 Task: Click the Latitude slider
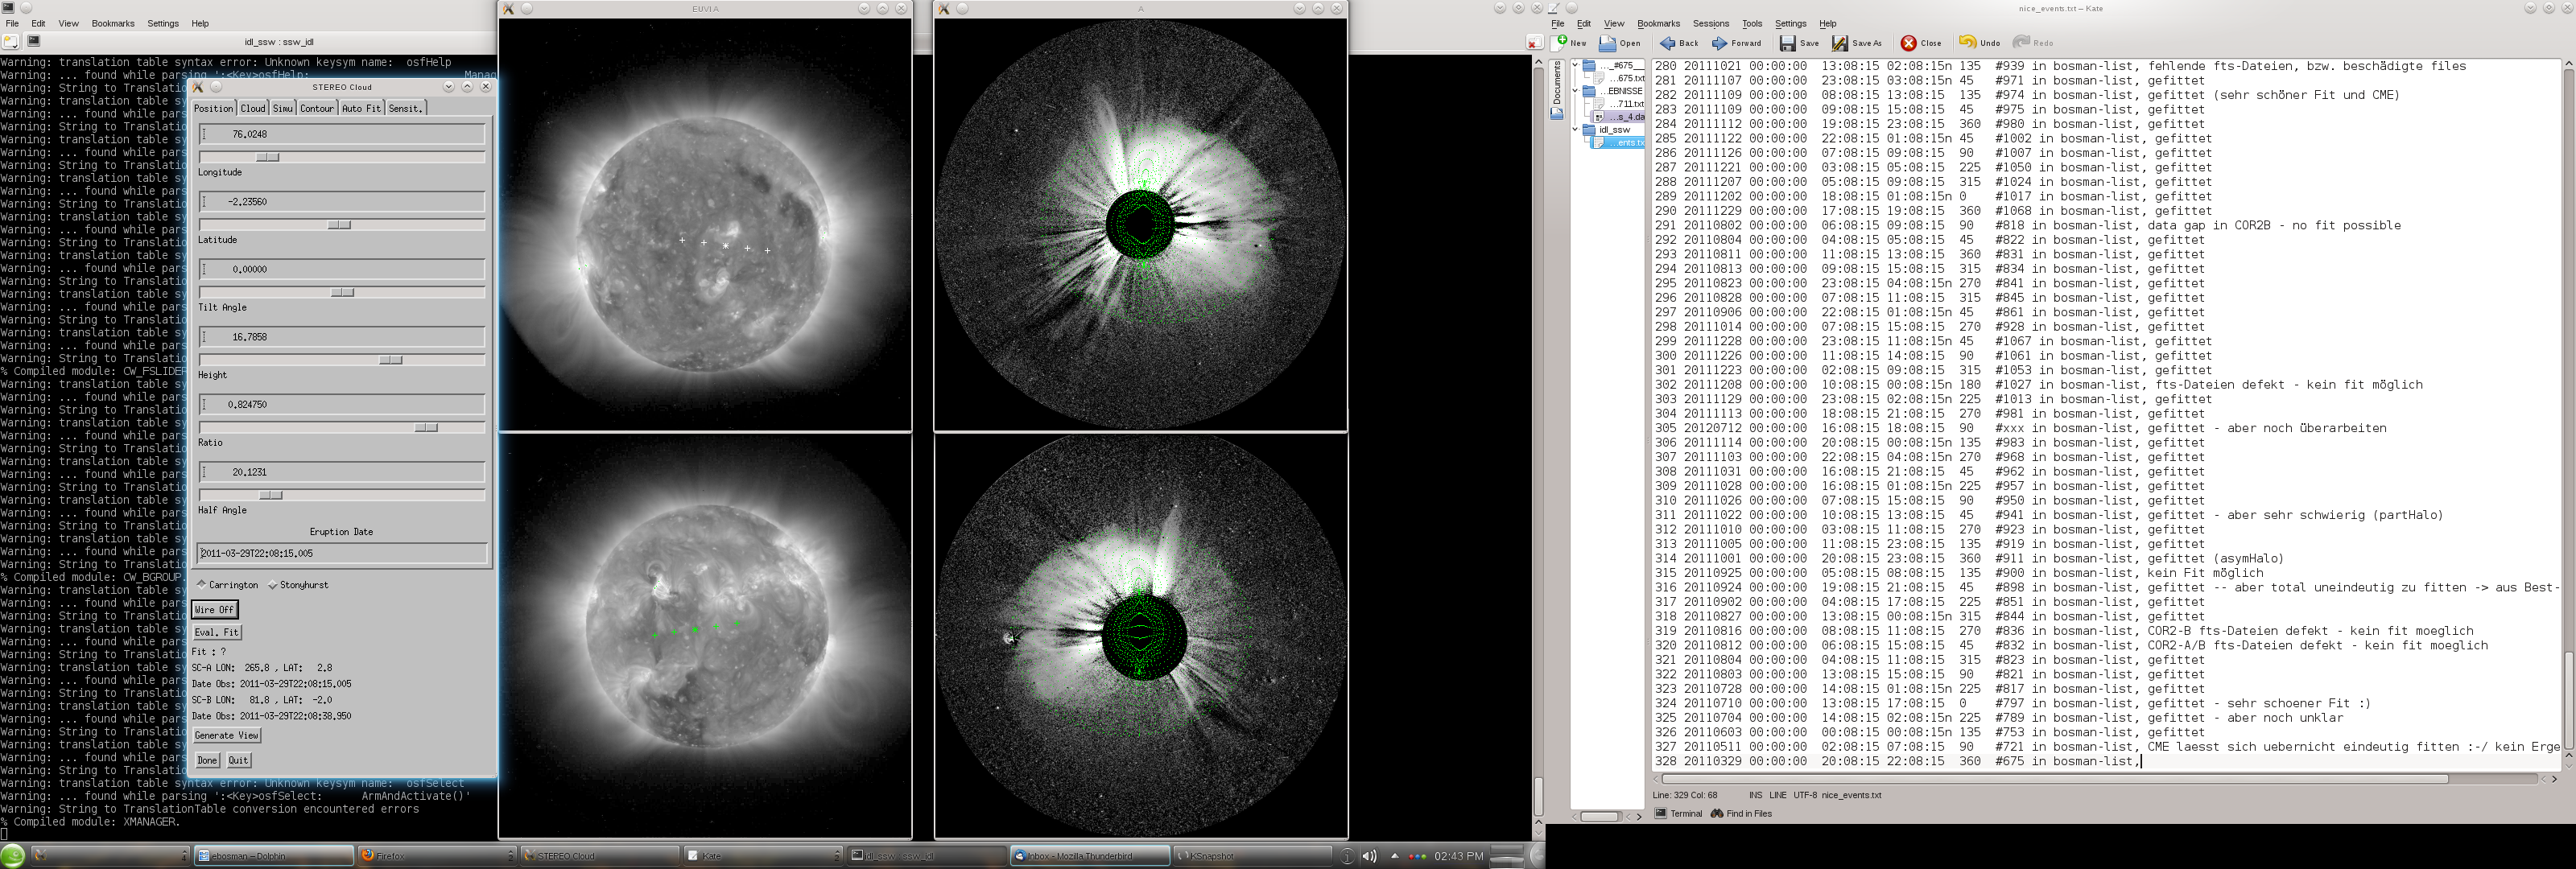342,225
